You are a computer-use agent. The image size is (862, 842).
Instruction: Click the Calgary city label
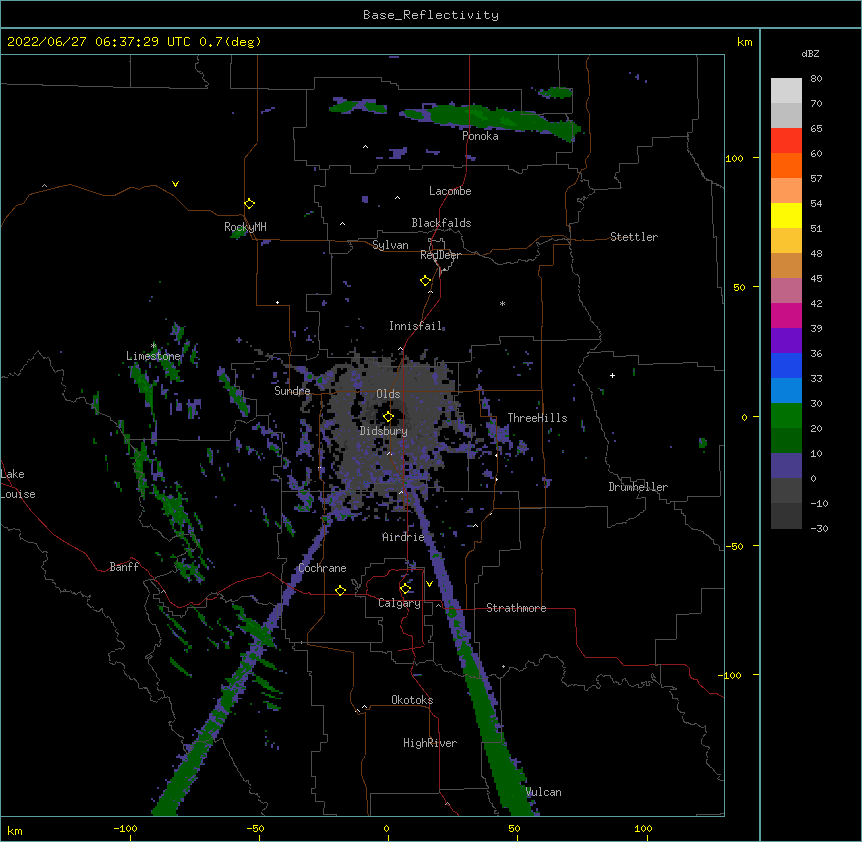click(399, 603)
